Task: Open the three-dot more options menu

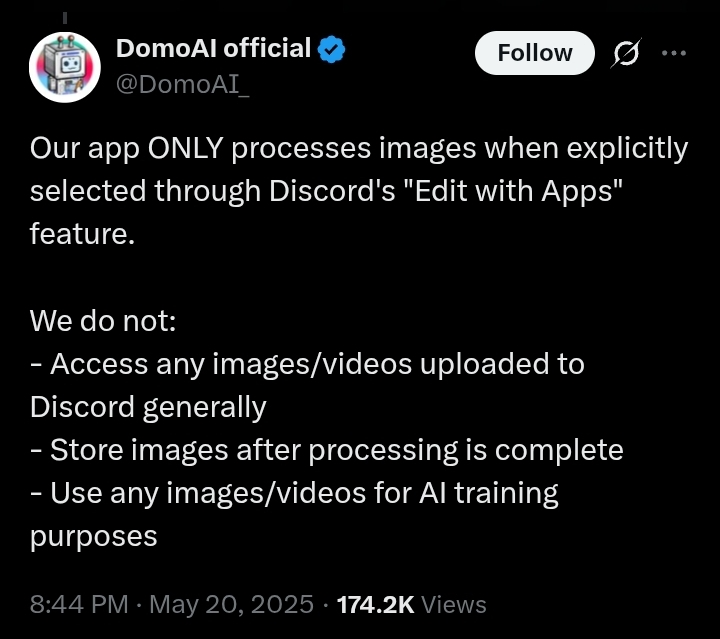Action: click(x=674, y=53)
